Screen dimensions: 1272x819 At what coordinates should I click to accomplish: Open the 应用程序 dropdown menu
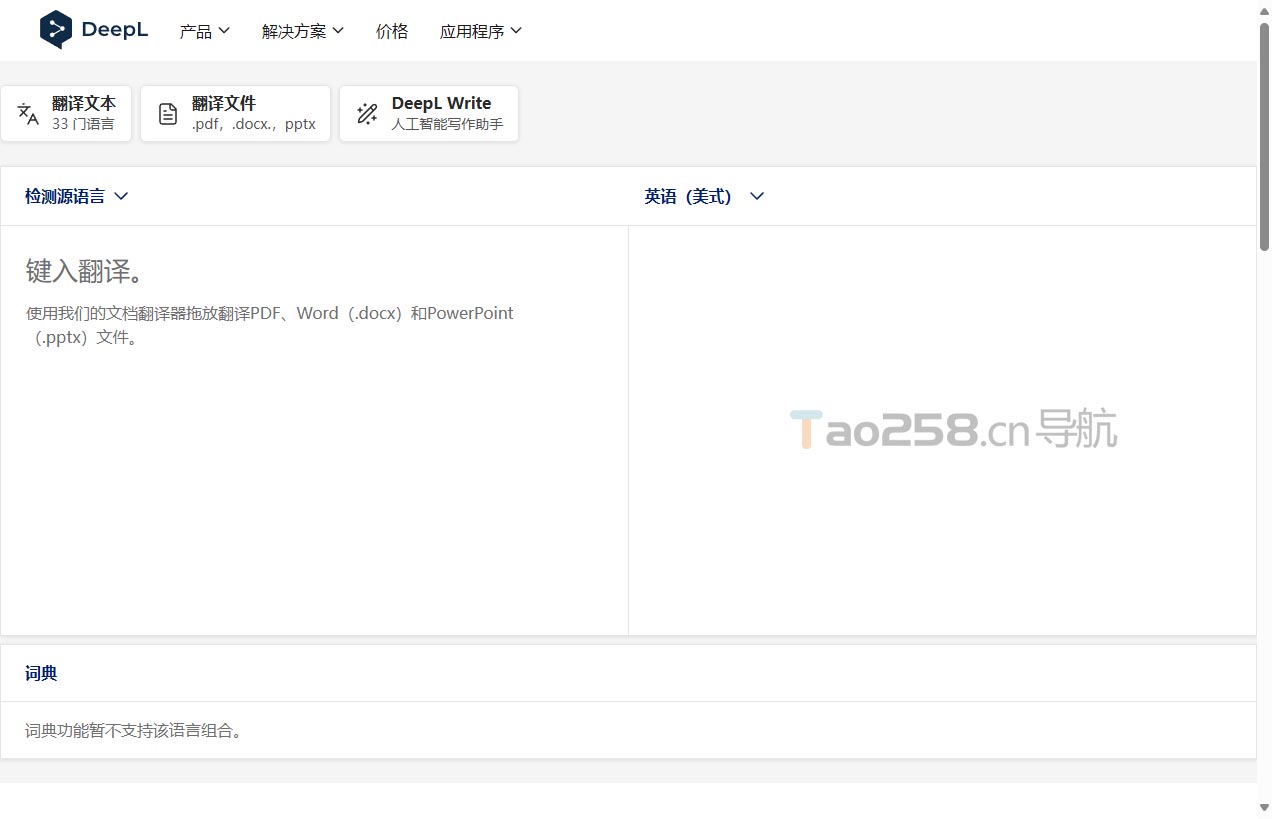pos(481,31)
